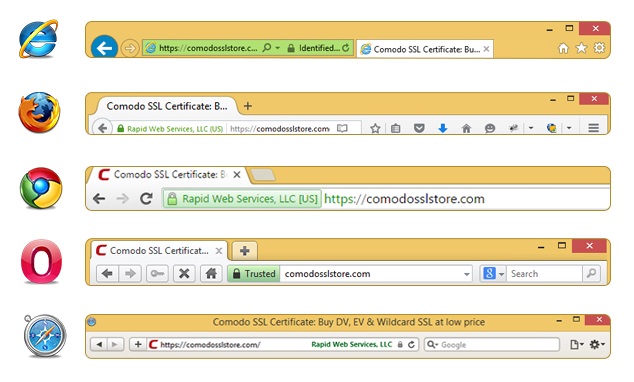Click Rapid Web Services, LLC (US) in Firefox
The image size is (634, 382).
170,129
